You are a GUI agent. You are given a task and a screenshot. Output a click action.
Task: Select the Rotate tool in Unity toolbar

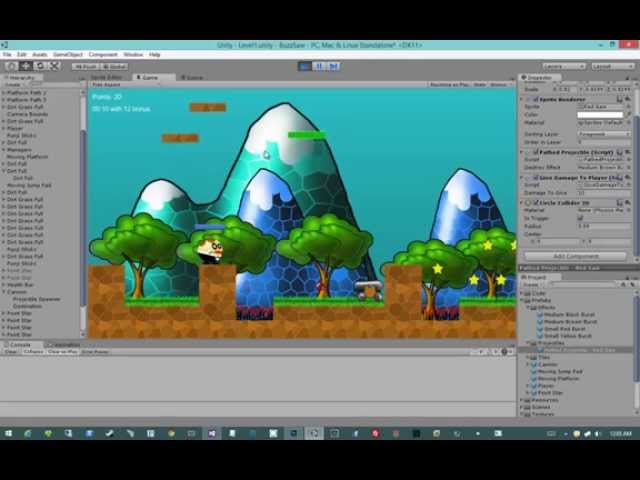[x=40, y=66]
